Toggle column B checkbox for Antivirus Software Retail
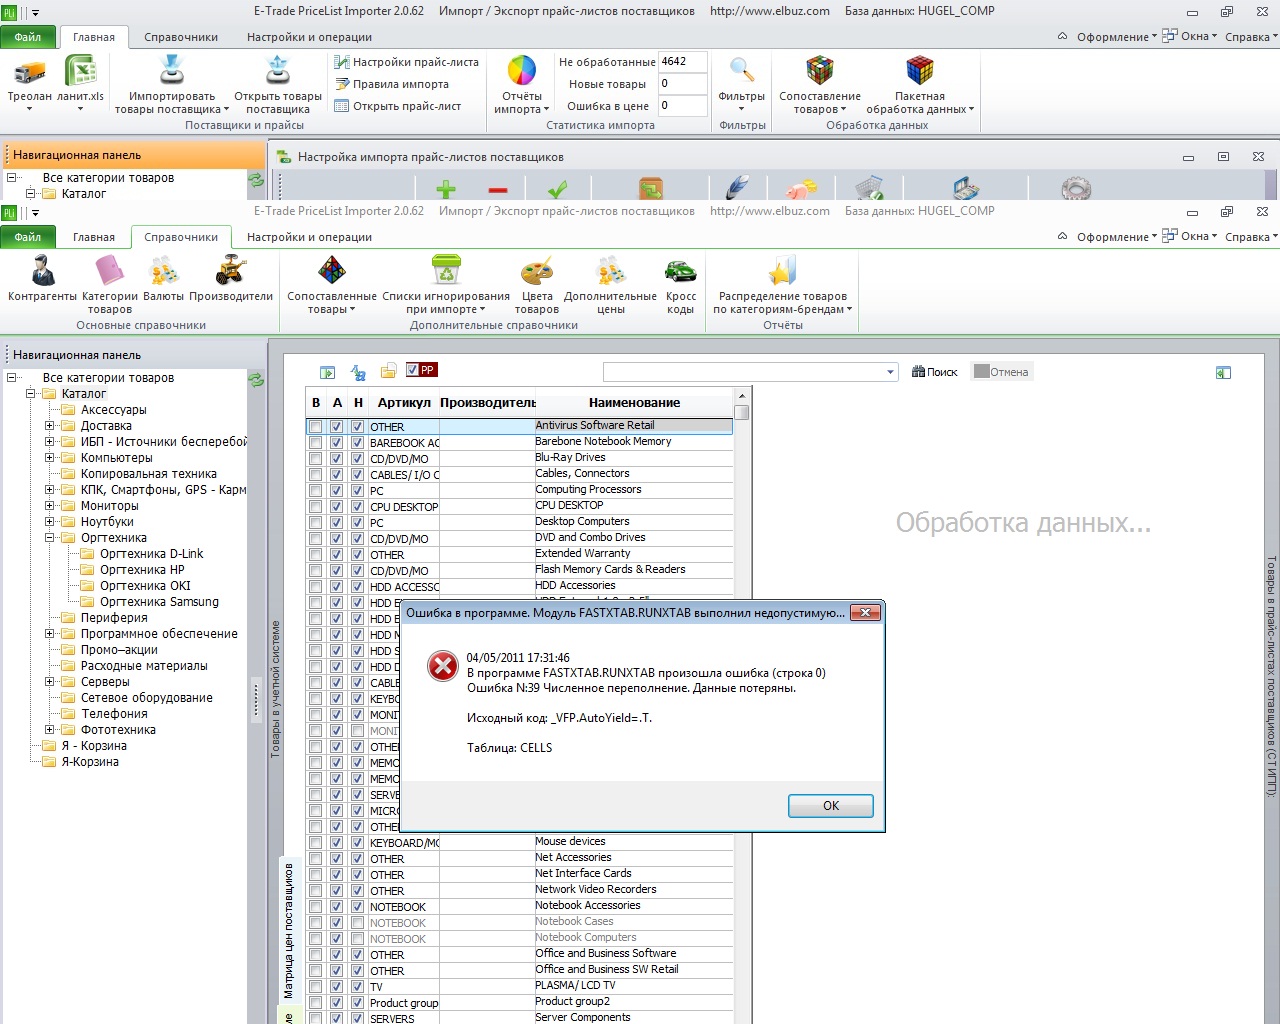 [316, 427]
